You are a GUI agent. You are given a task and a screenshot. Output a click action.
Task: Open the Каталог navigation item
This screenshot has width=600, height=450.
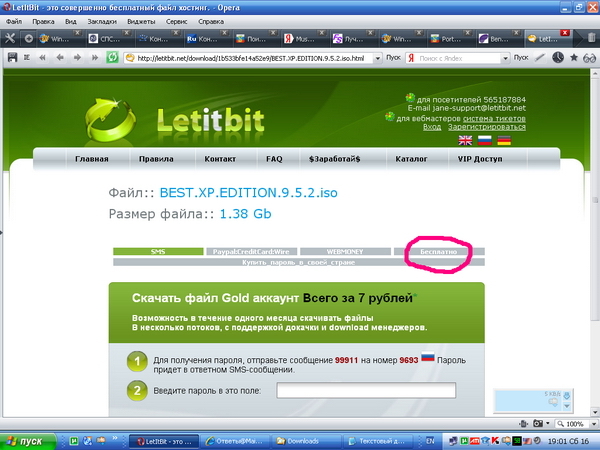tap(411, 159)
